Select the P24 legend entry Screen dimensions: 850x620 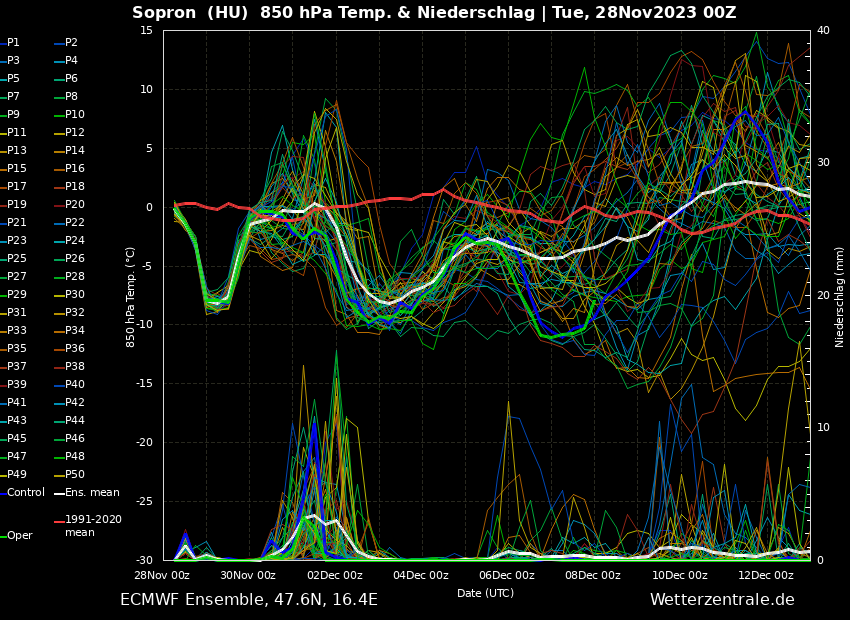coord(74,241)
